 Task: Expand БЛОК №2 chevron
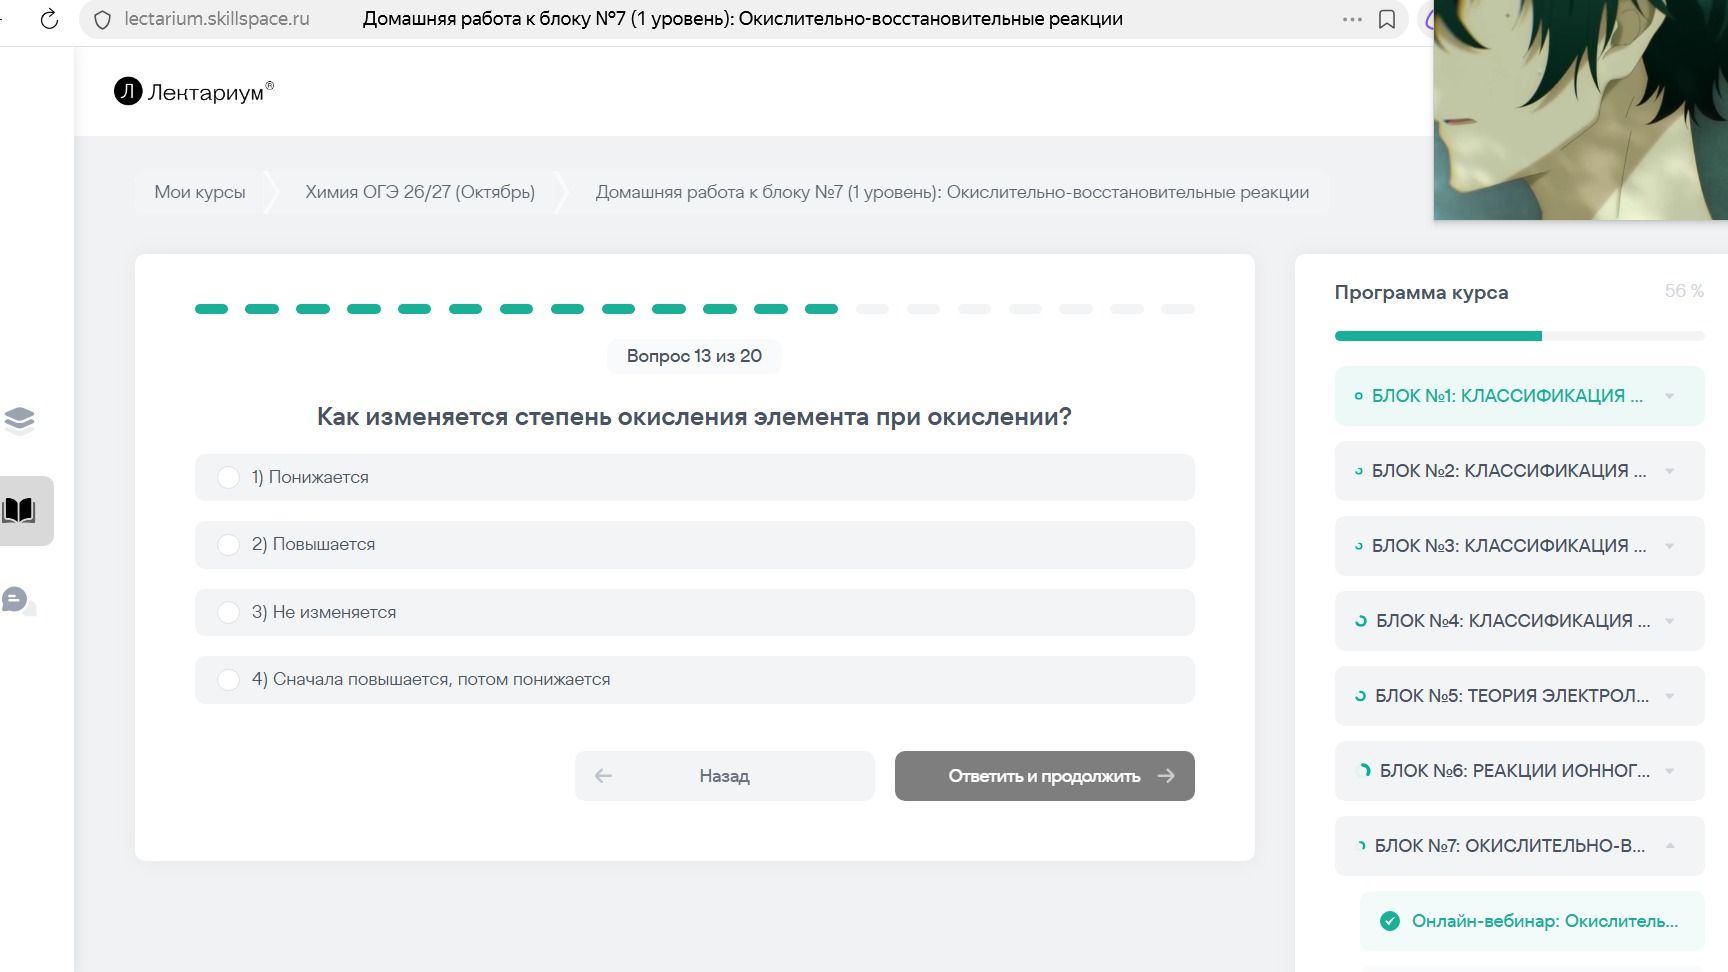coord(1670,471)
